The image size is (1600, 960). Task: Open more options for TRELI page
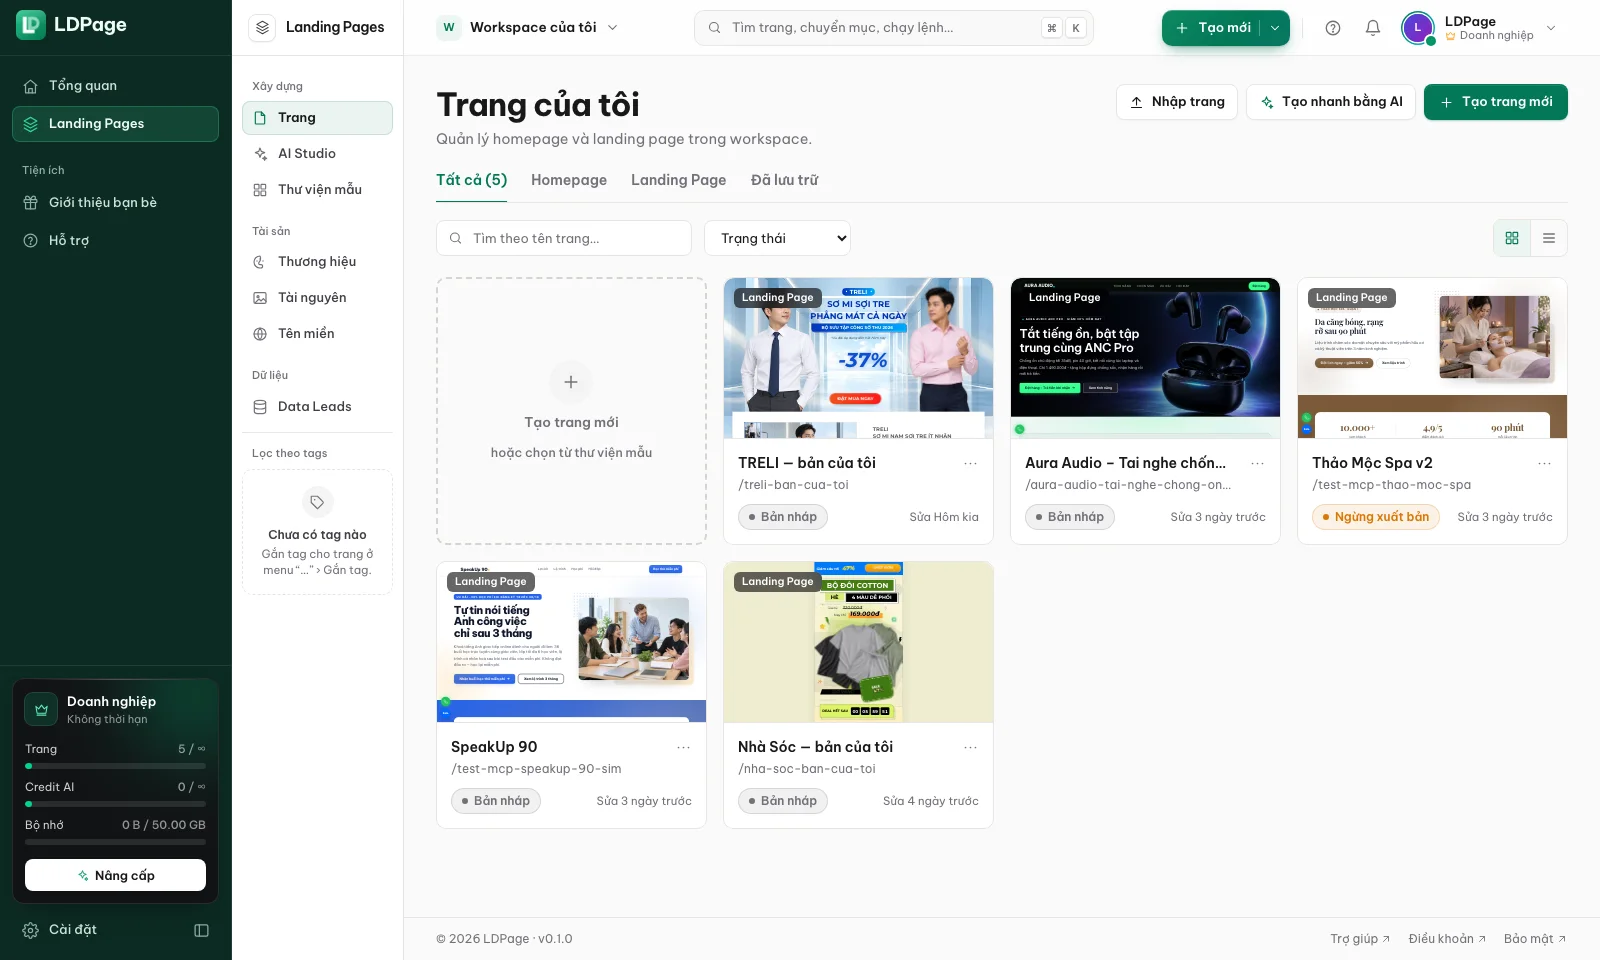[x=970, y=463]
